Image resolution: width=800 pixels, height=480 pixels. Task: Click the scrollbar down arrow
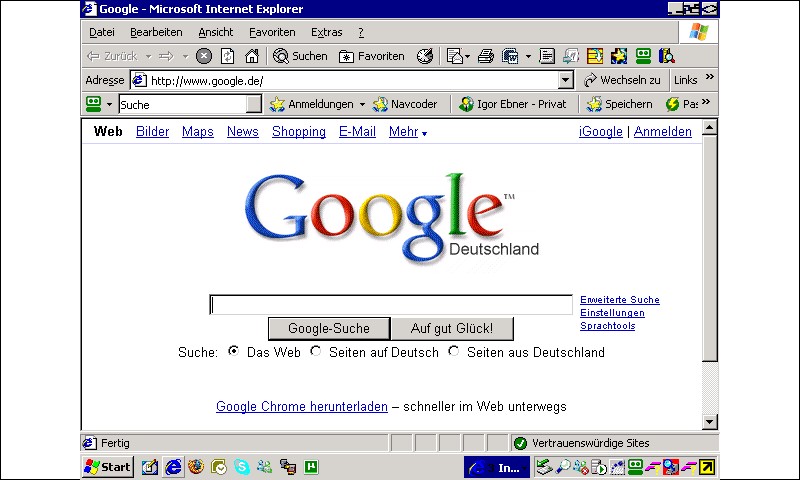click(x=710, y=422)
